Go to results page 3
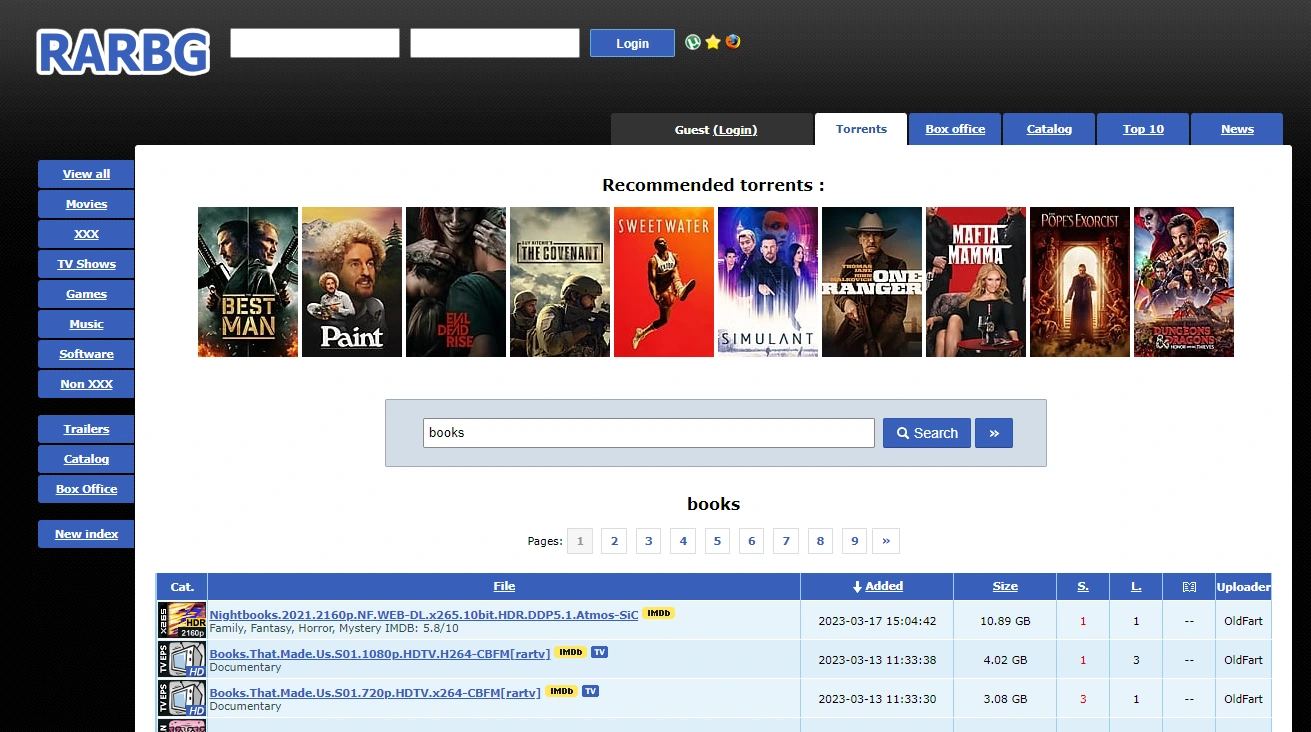 click(648, 541)
